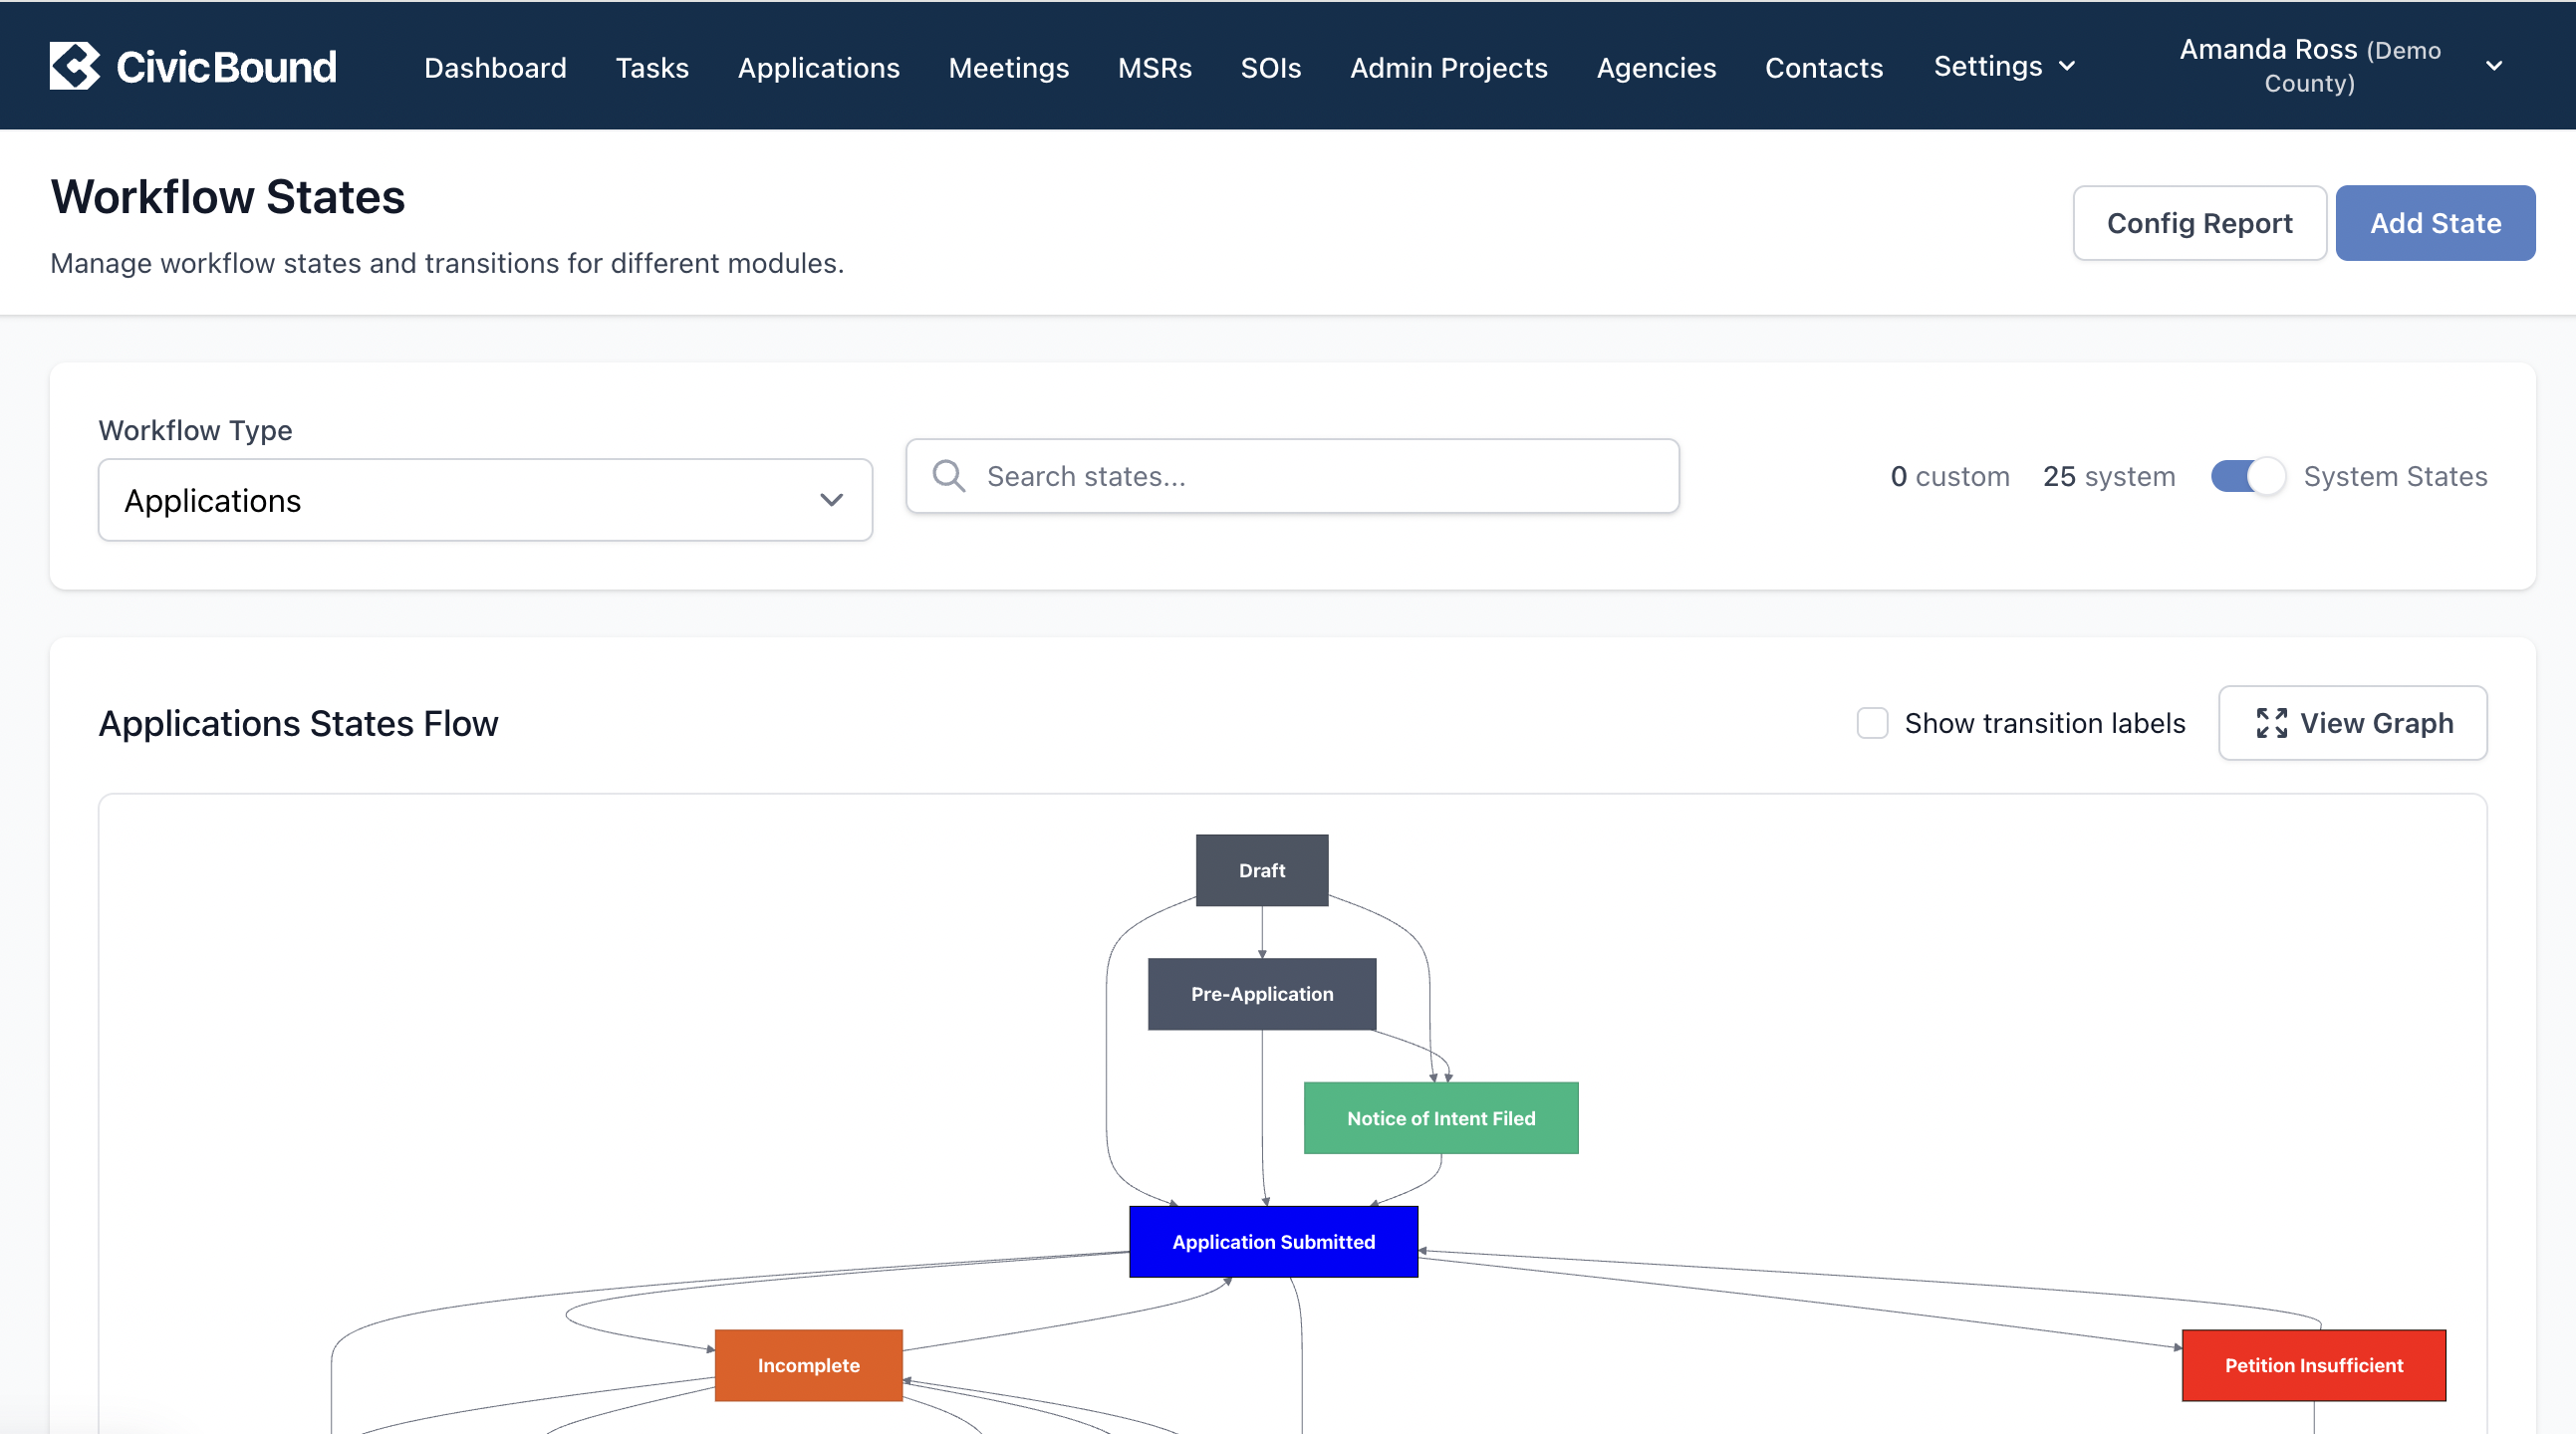The height and width of the screenshot is (1434, 2576).
Task: Click the expand icon in View Graph
Action: click(x=2271, y=723)
